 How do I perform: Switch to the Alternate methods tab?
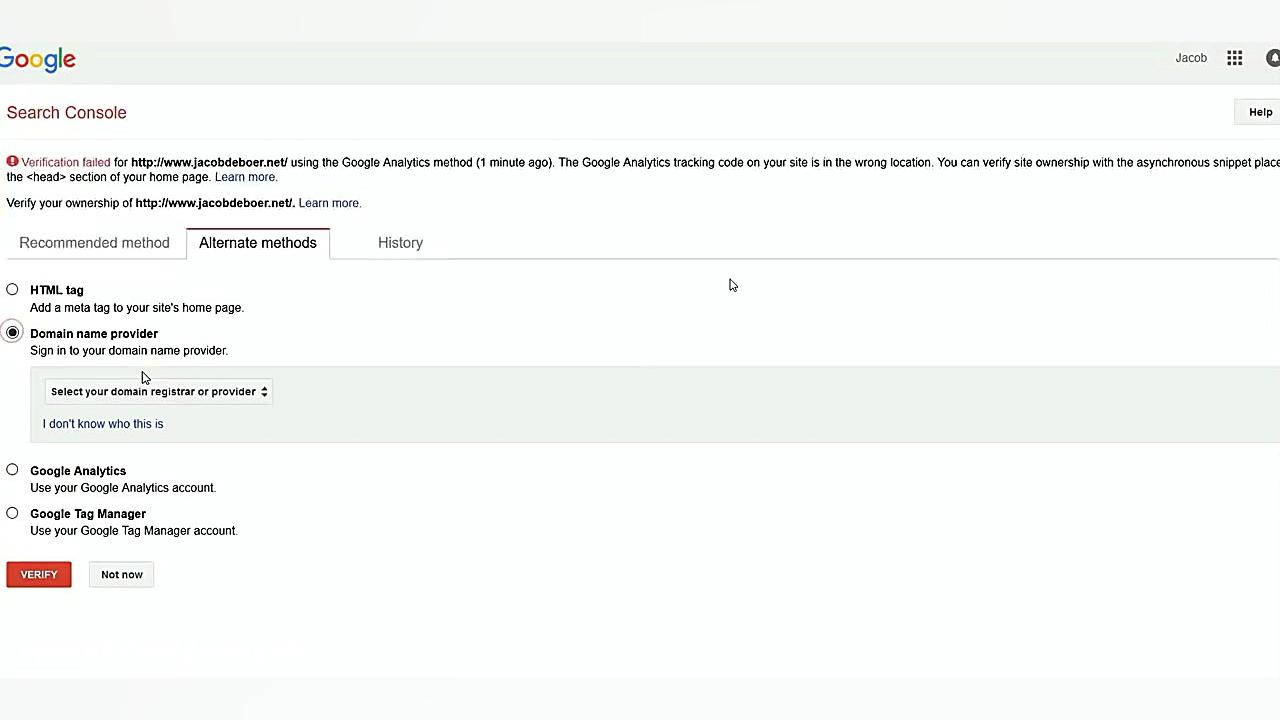tap(258, 243)
